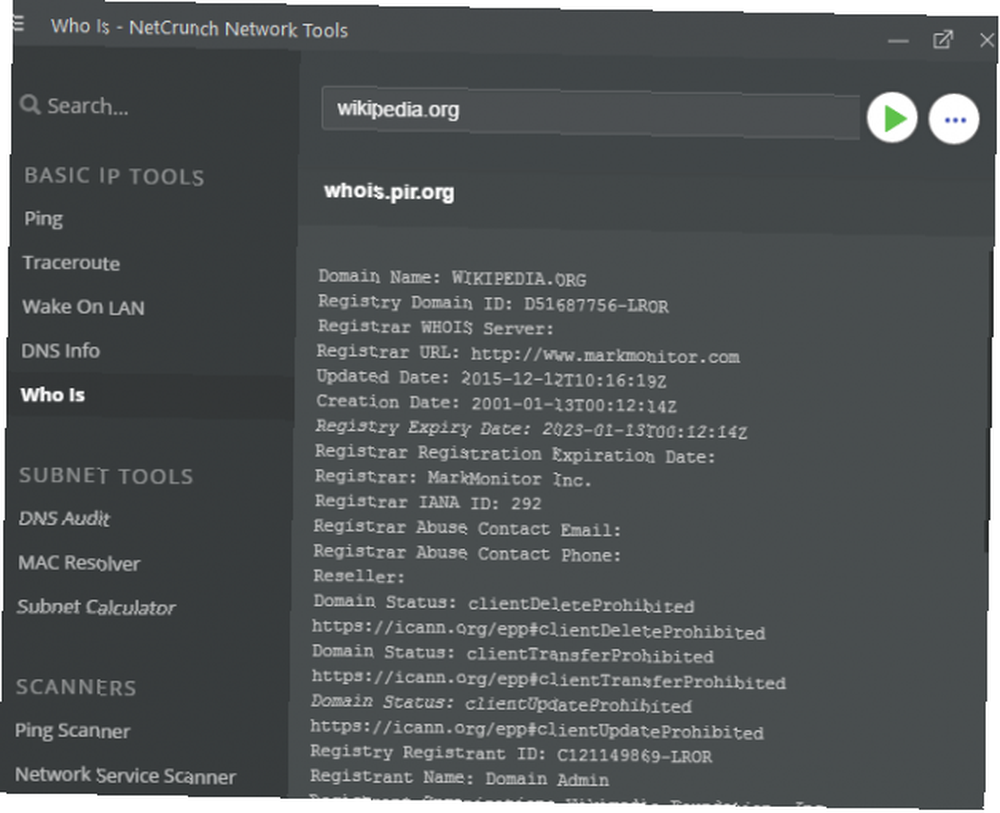Click the whois.pir.org server heading
Viewport: 1000px width, 813px height.
coord(389,192)
